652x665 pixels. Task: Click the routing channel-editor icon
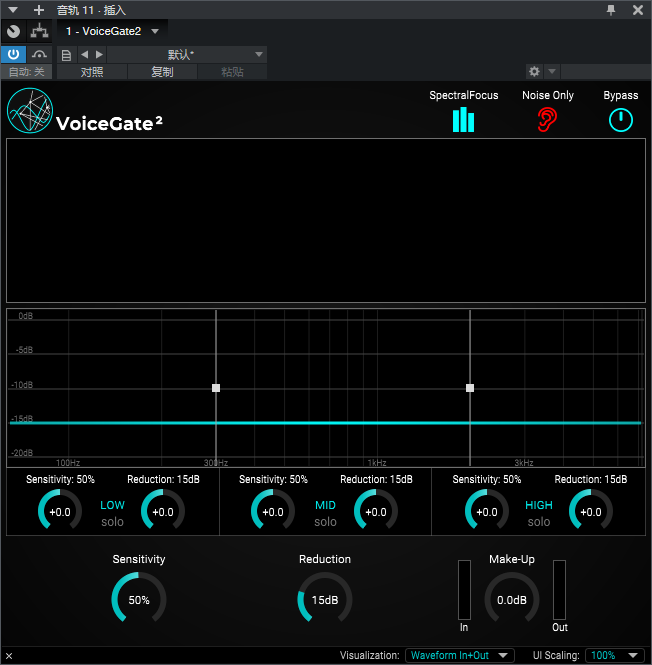pyautogui.click(x=39, y=31)
